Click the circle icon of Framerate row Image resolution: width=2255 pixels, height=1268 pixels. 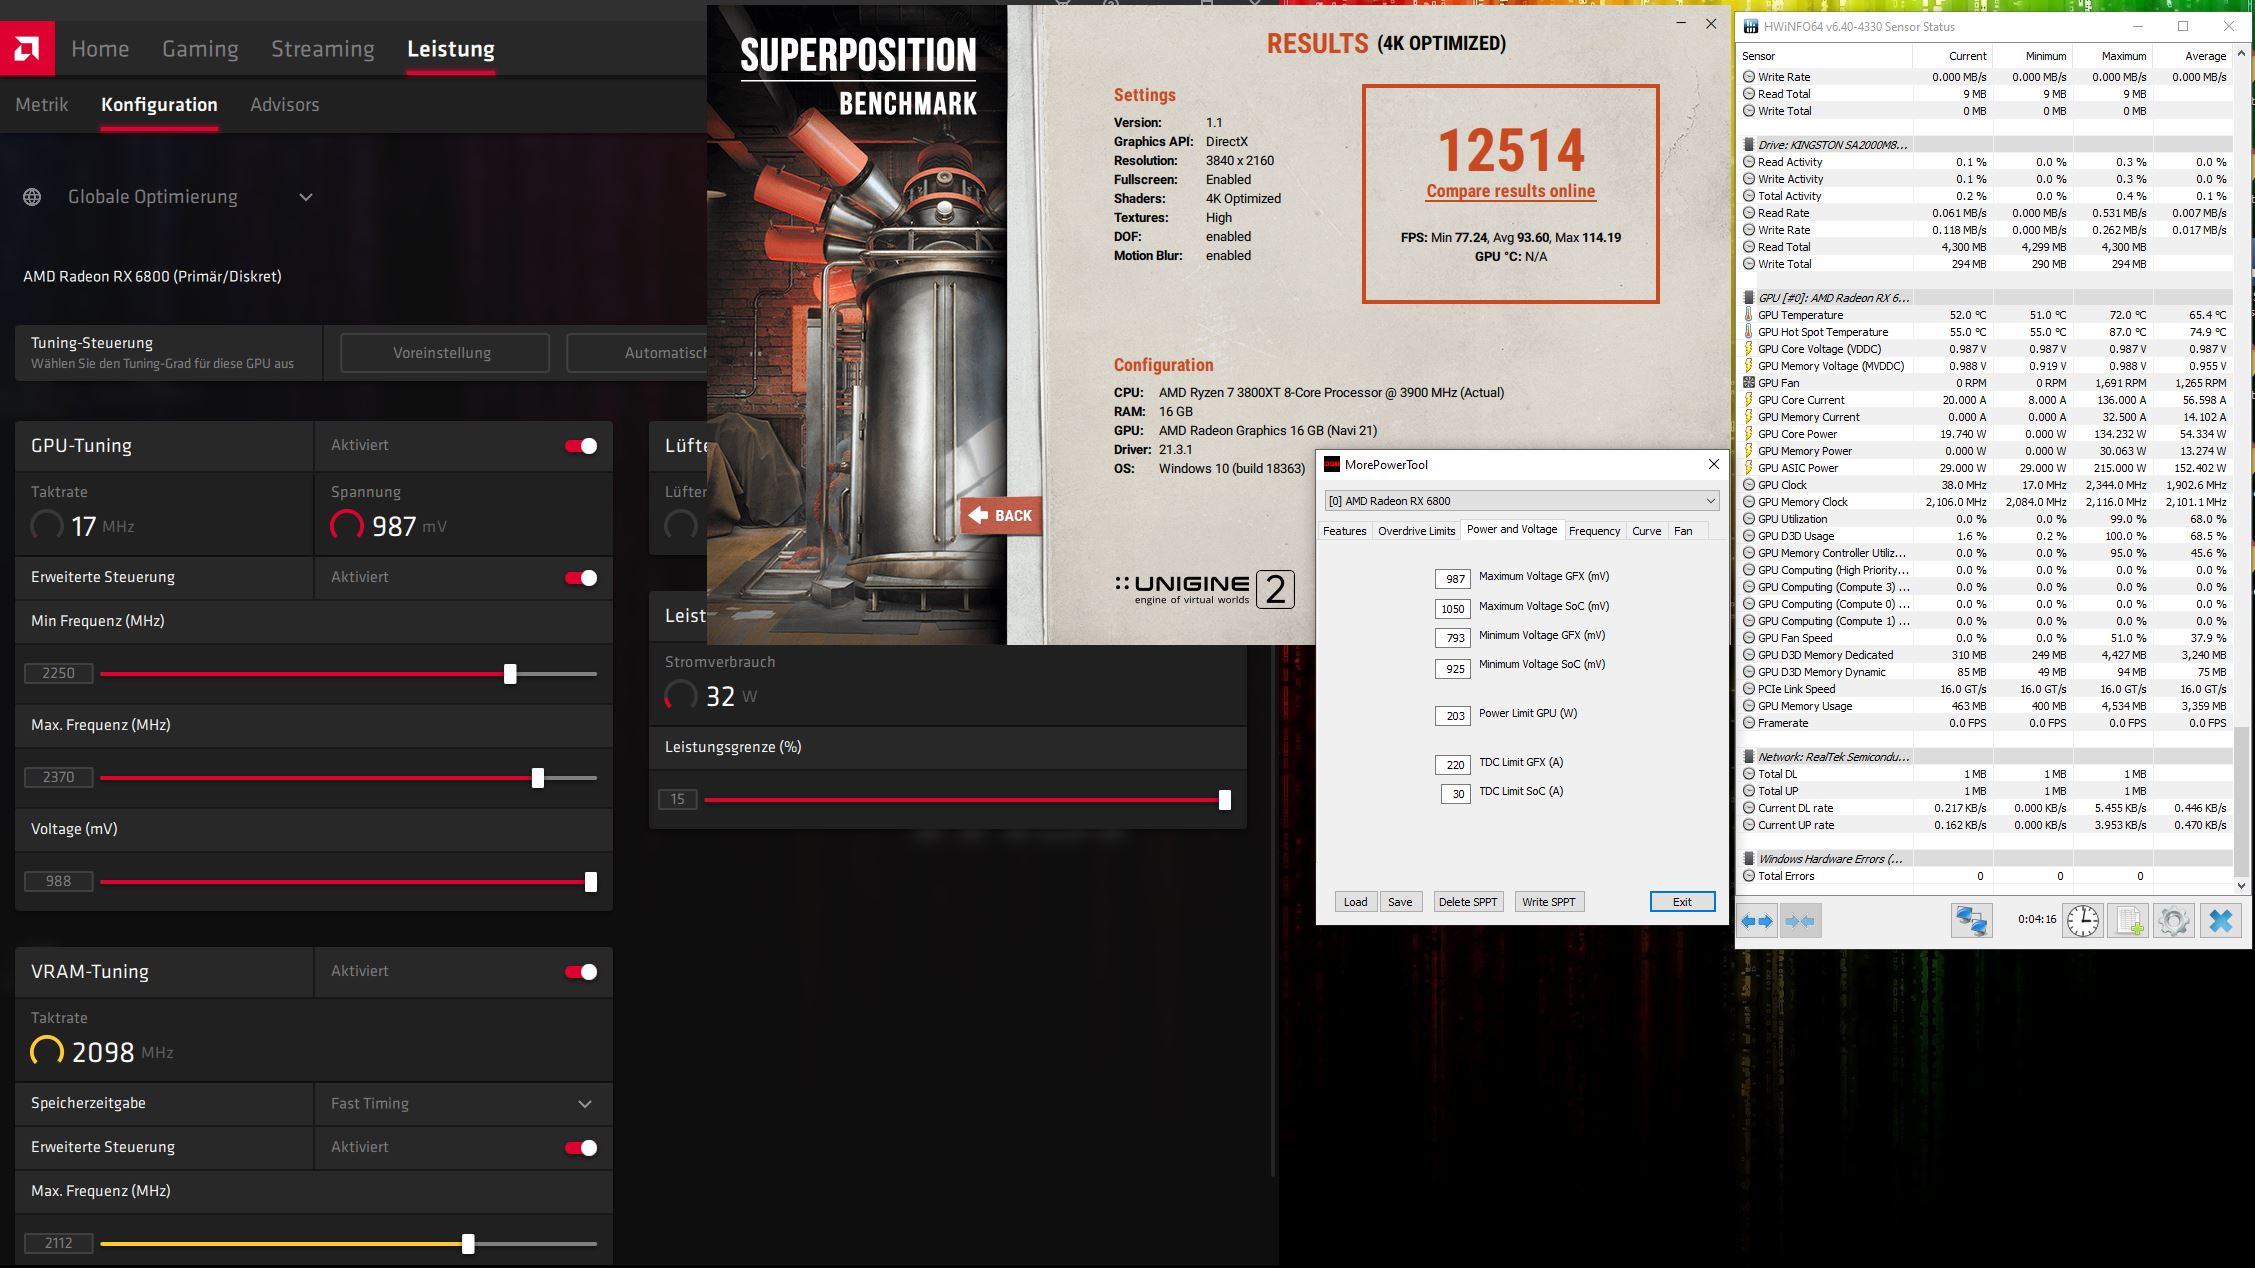pyautogui.click(x=1749, y=723)
